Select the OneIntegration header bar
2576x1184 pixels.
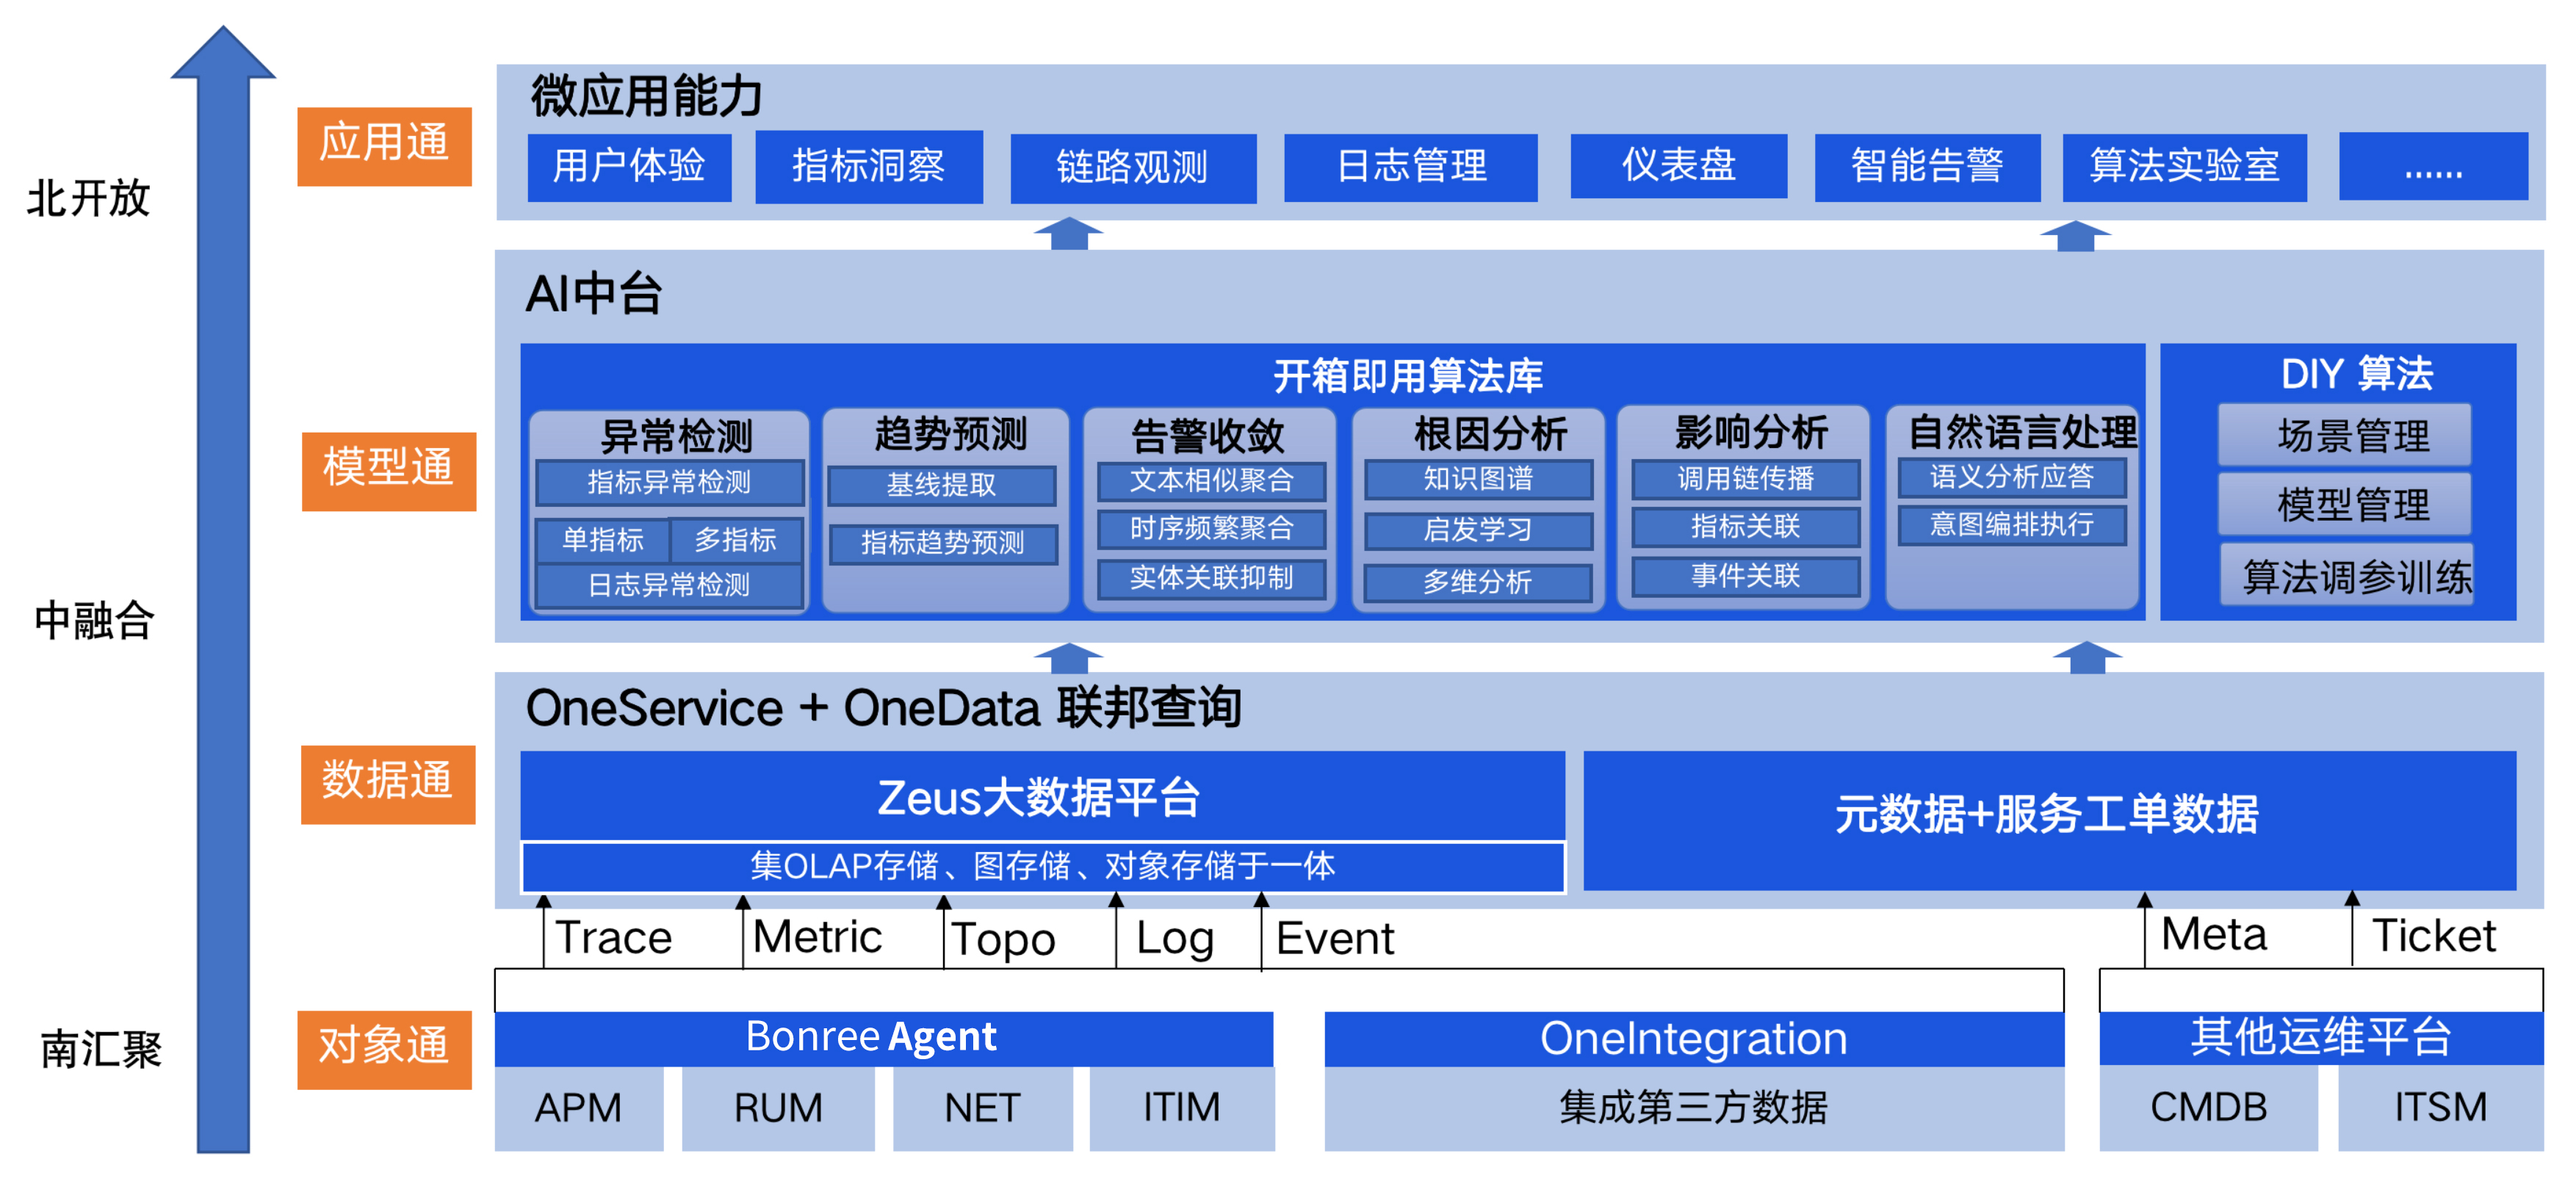(1693, 1039)
